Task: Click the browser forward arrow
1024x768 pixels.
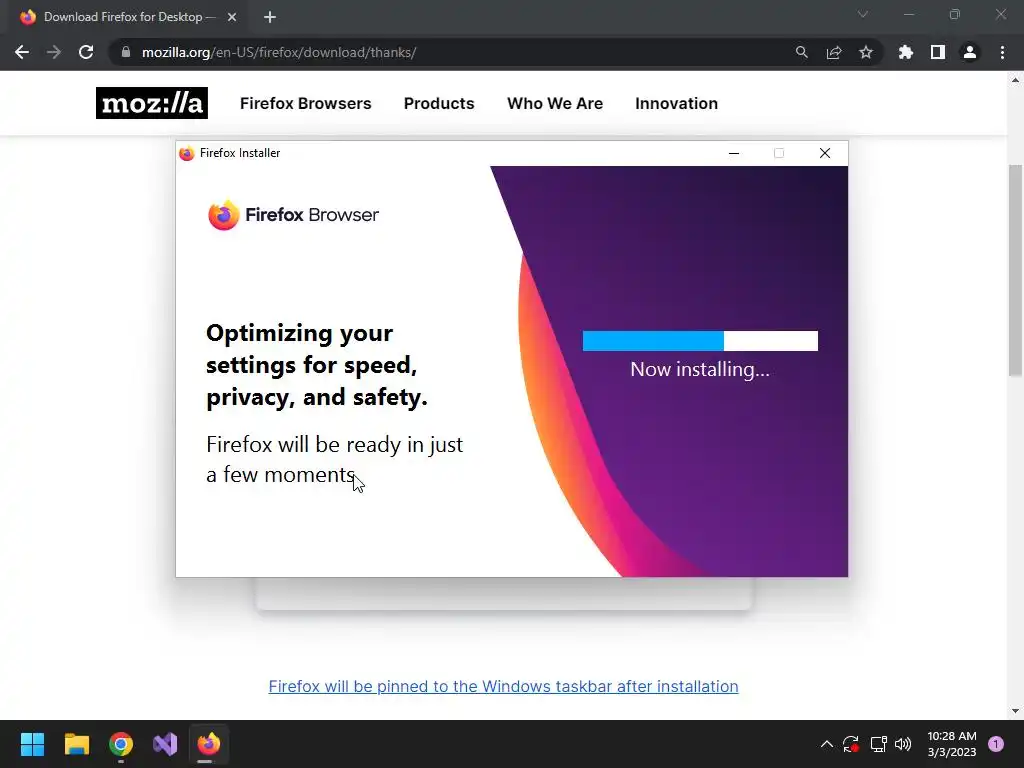Action: [x=54, y=52]
